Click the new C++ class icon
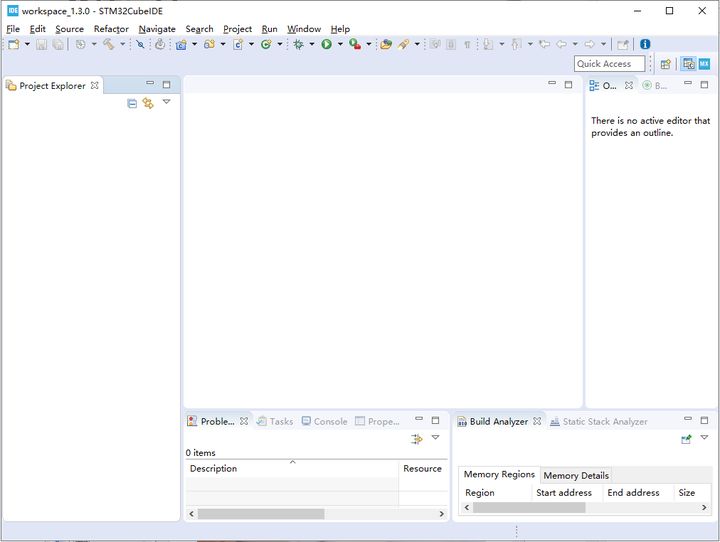Screen dimensions: 720x542 [266, 45]
